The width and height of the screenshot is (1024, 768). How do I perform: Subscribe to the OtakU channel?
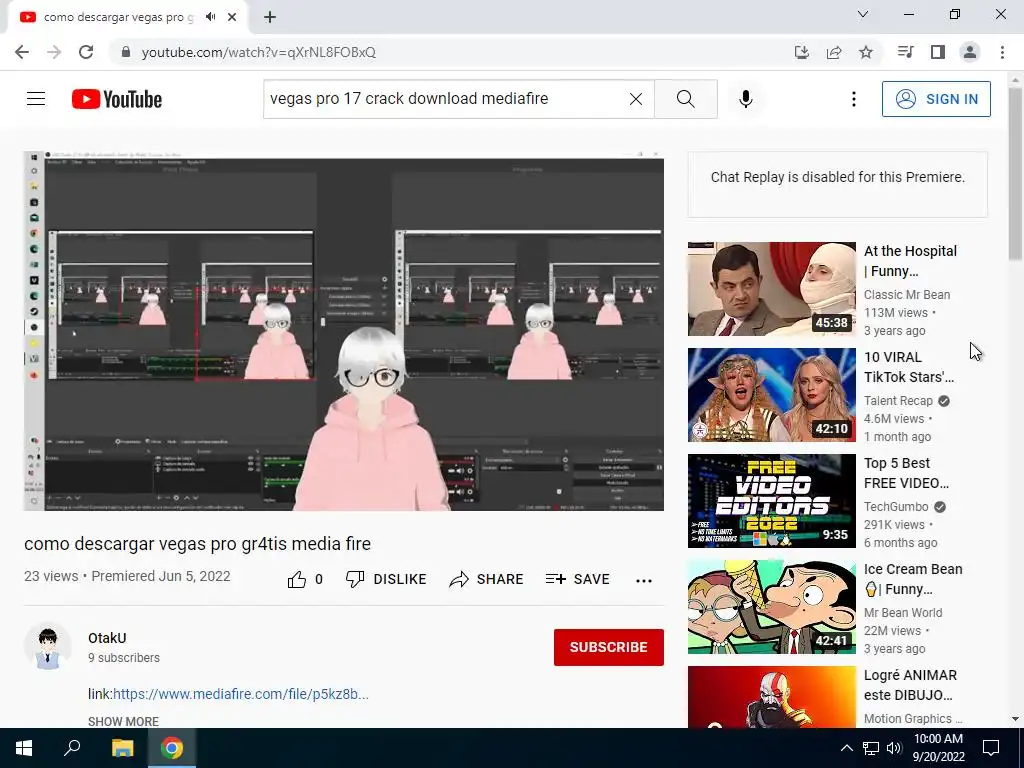[609, 647]
